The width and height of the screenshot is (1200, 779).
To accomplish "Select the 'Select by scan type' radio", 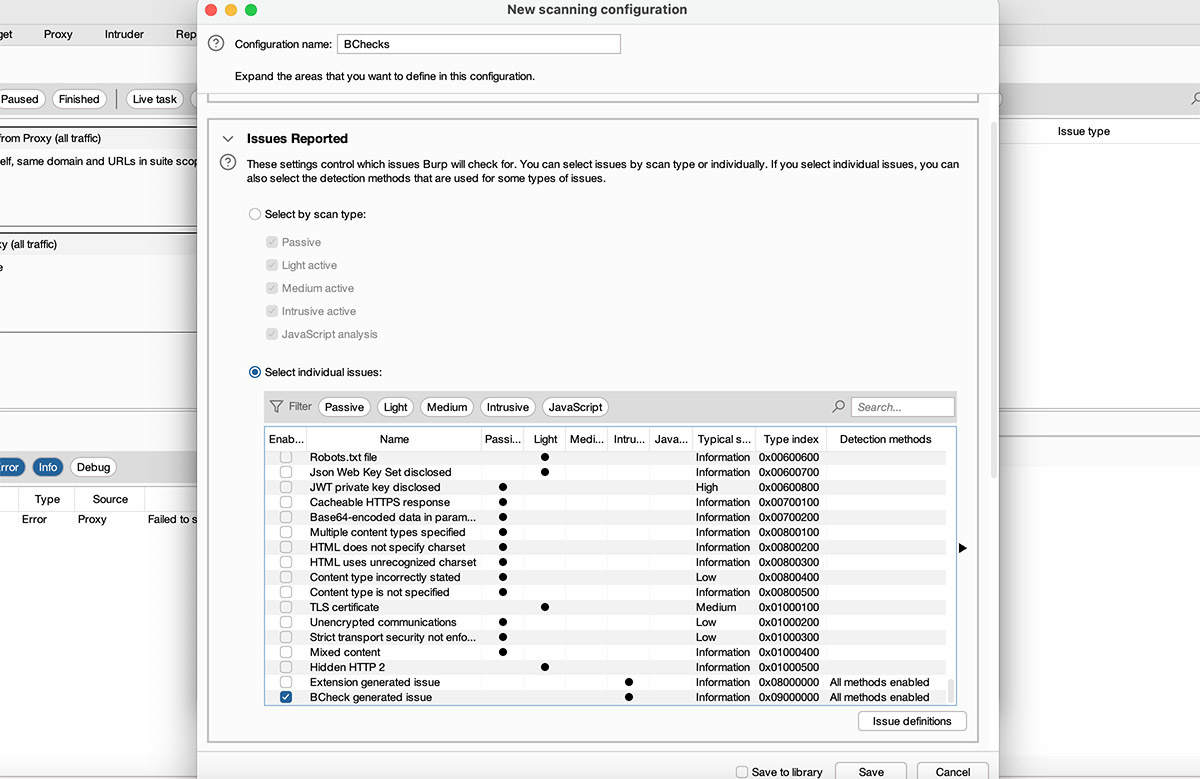I will 255,214.
